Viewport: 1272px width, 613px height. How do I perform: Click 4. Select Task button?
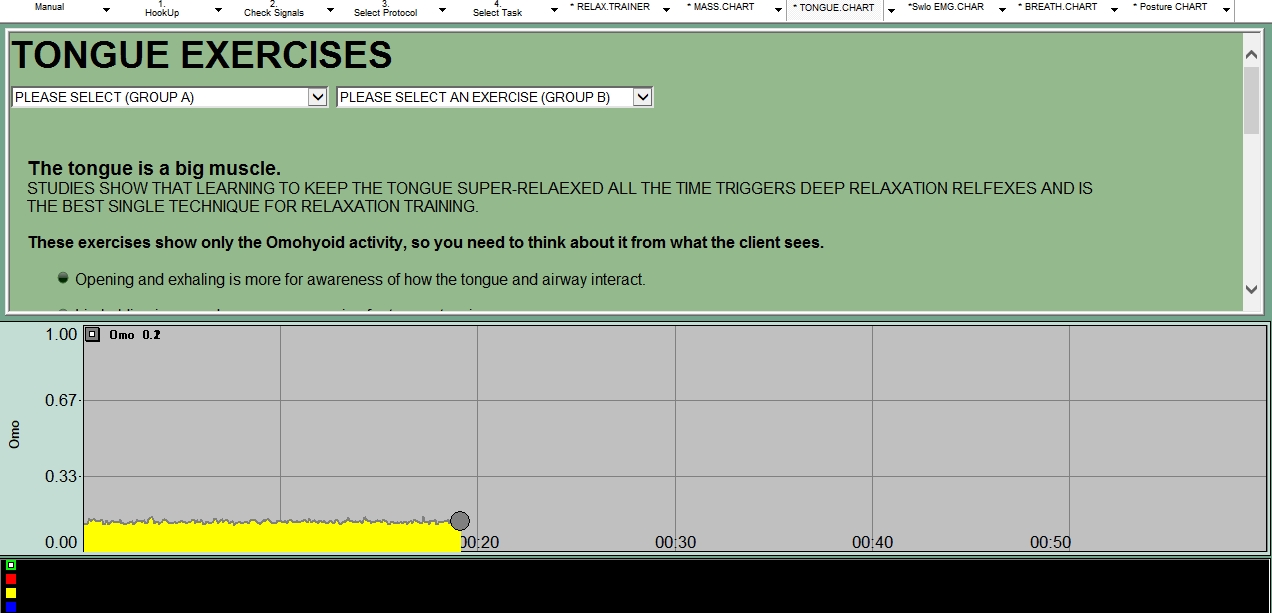coord(497,10)
